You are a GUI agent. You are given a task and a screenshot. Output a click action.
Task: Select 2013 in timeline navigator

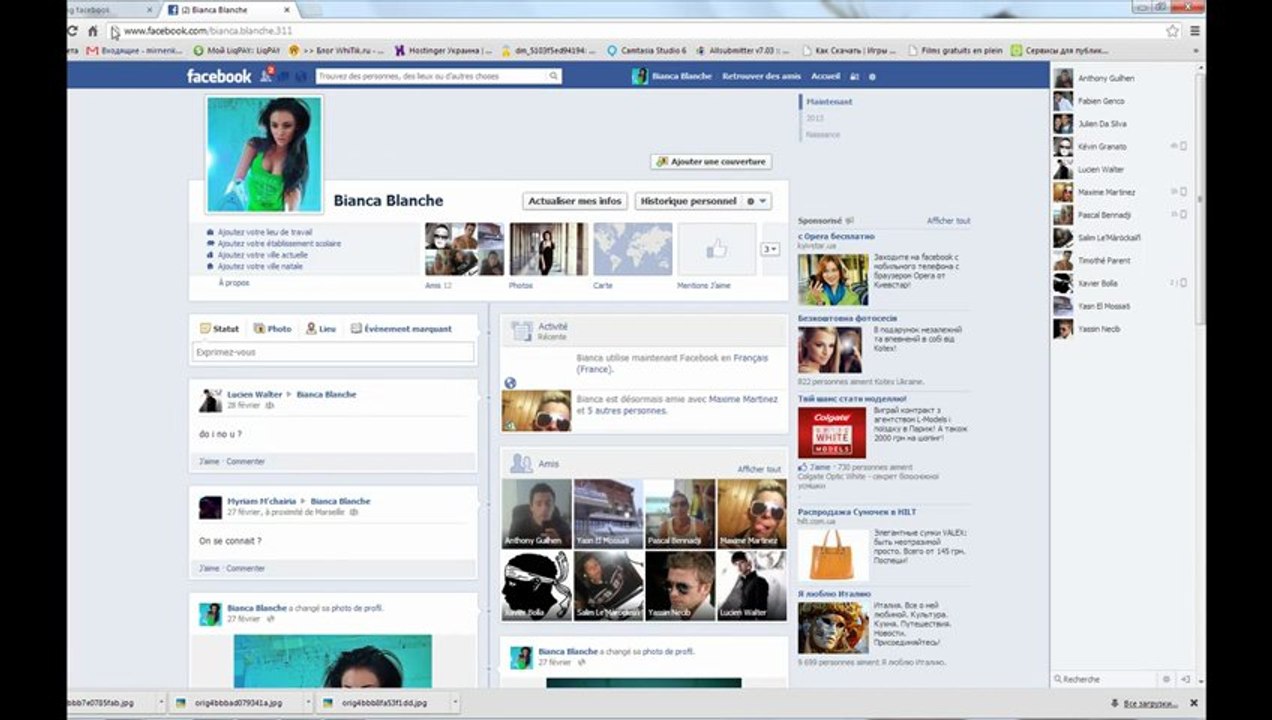[815, 118]
